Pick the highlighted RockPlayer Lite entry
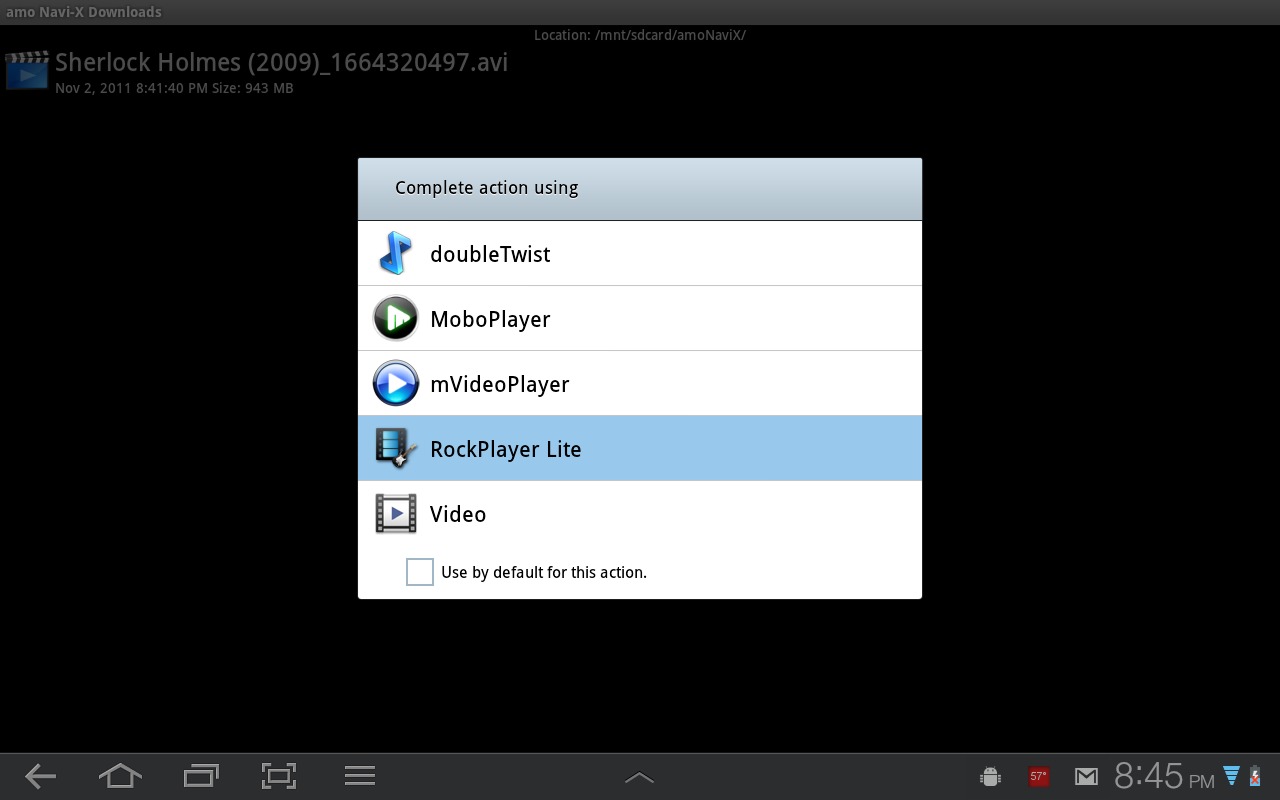 pyautogui.click(x=640, y=449)
